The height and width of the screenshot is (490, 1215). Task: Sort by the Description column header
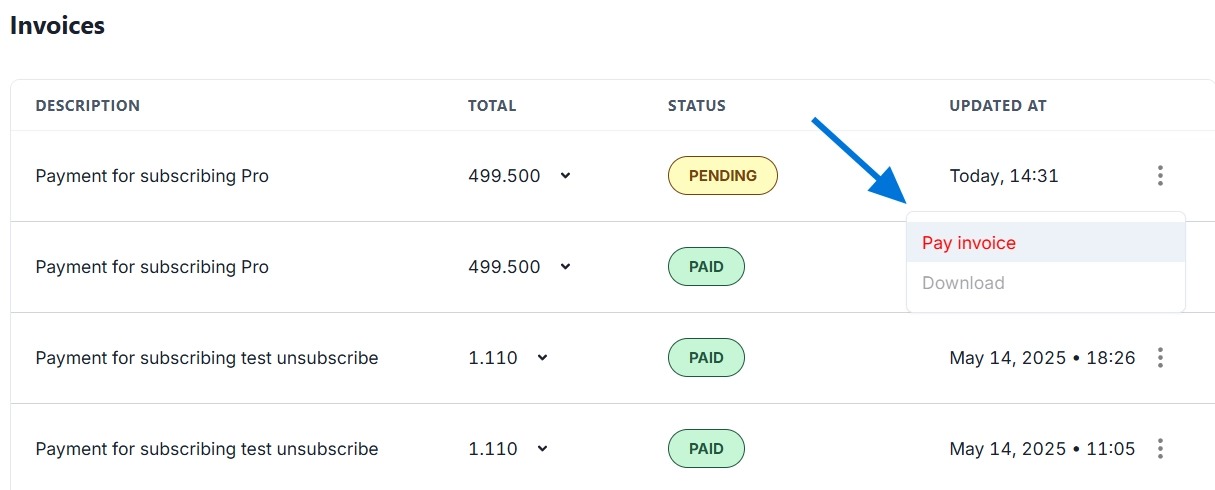pos(88,106)
